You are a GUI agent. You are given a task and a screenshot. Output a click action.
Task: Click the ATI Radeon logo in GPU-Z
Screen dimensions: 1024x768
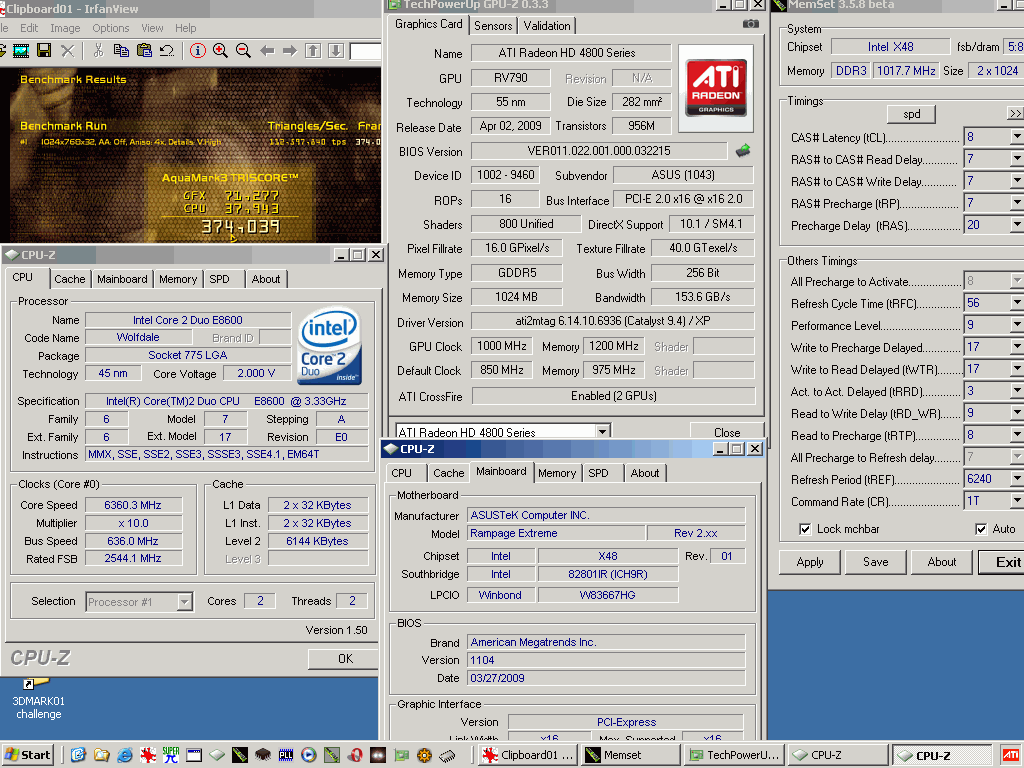(716, 88)
